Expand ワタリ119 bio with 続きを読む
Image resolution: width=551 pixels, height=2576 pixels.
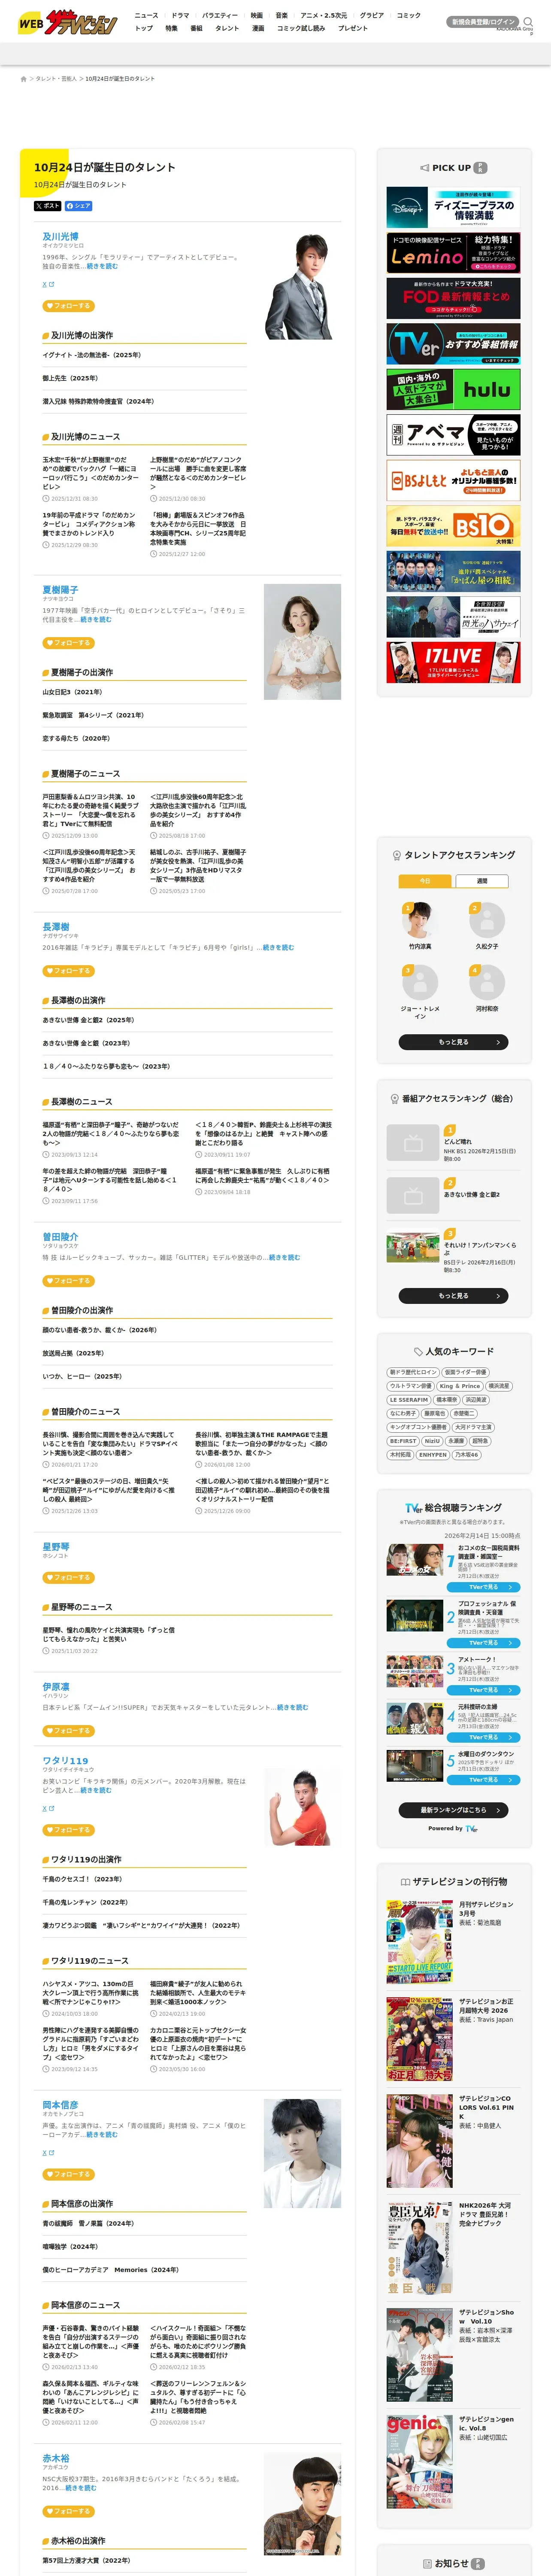coord(96,1791)
